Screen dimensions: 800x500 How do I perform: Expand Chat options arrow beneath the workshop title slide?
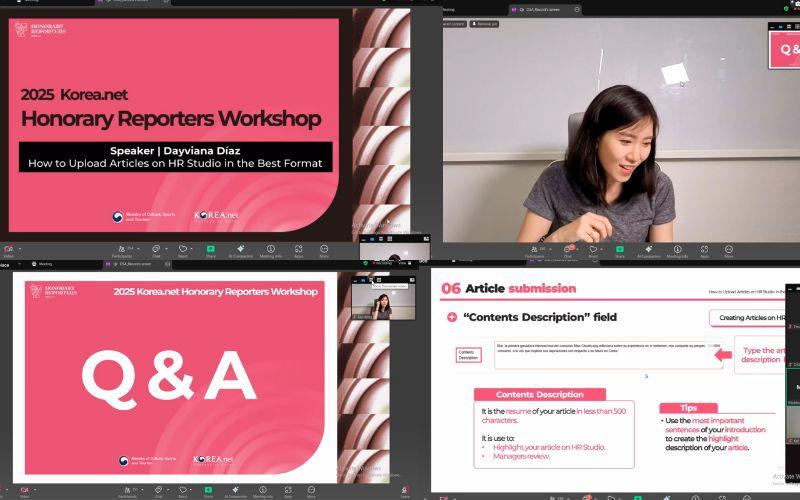164,249
